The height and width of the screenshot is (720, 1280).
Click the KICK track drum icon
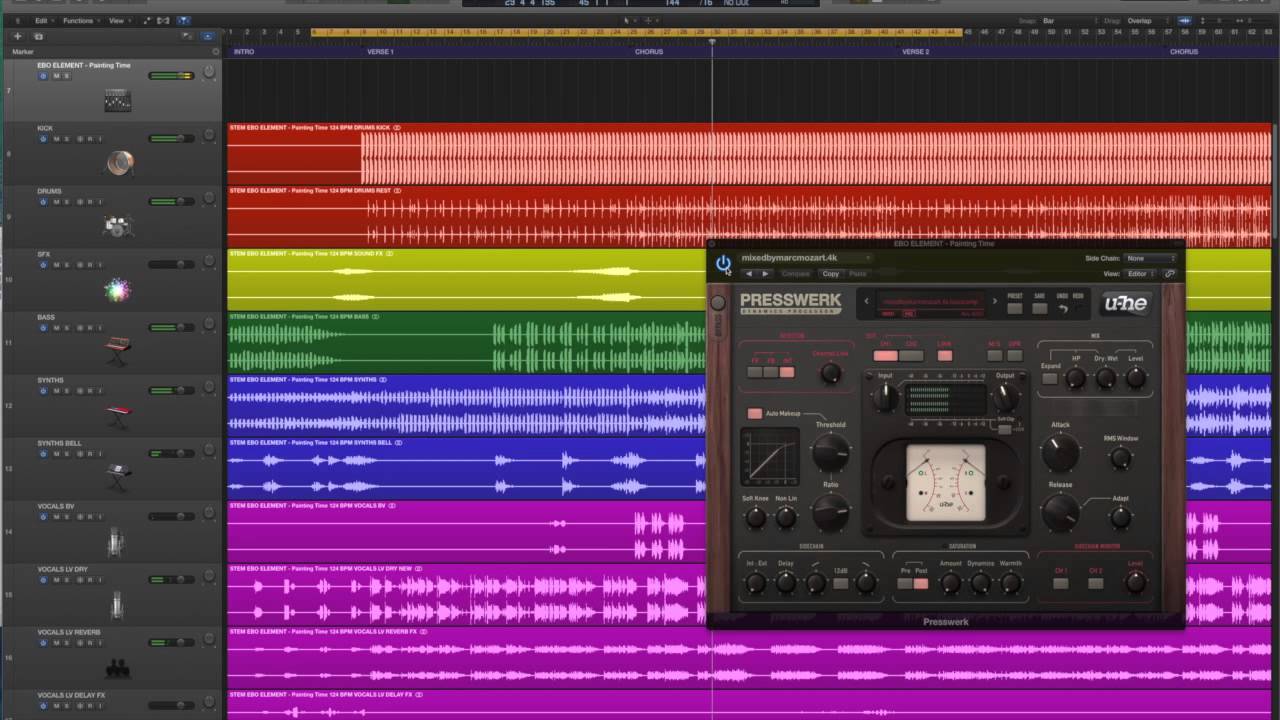coord(119,162)
